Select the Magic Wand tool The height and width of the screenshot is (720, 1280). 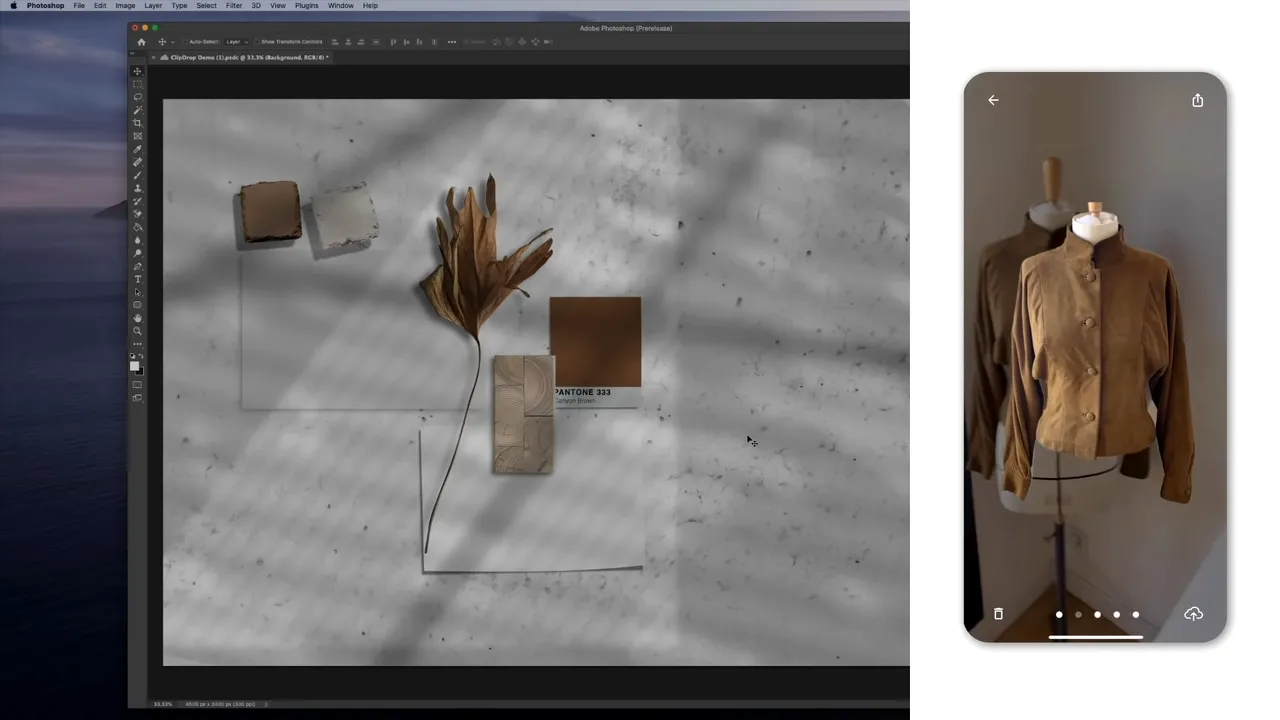[137, 110]
